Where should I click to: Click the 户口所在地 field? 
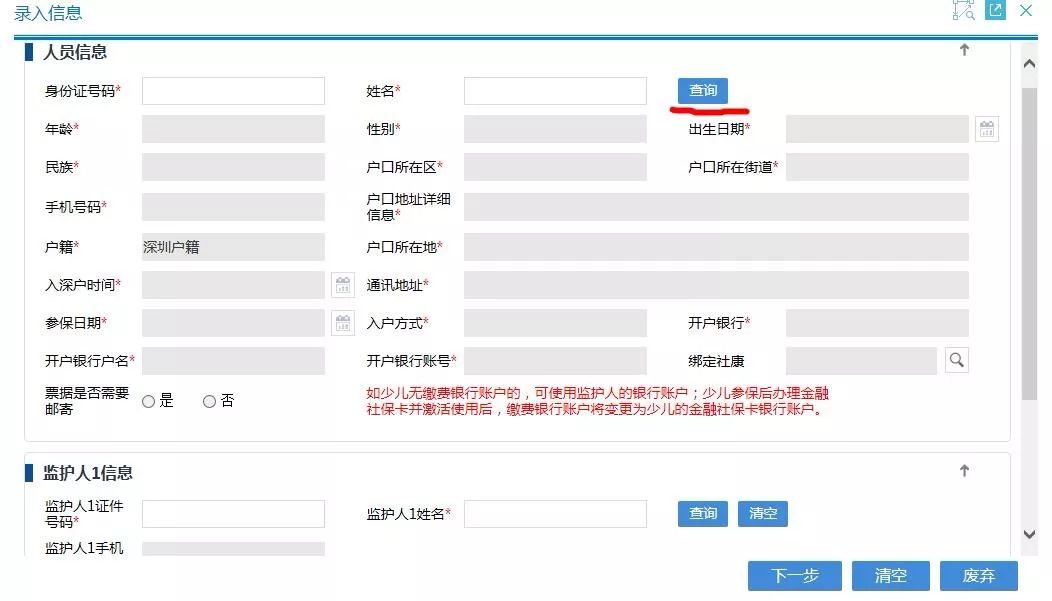(717, 247)
